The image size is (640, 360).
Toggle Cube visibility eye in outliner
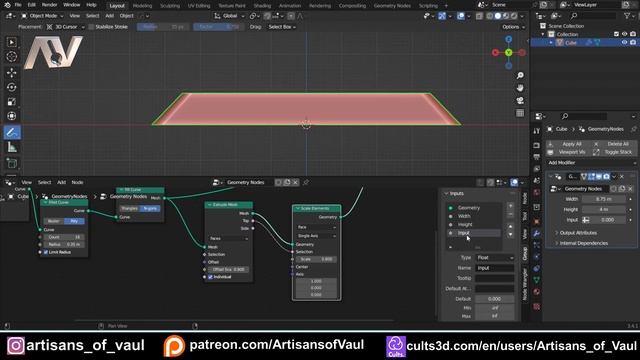(624, 42)
